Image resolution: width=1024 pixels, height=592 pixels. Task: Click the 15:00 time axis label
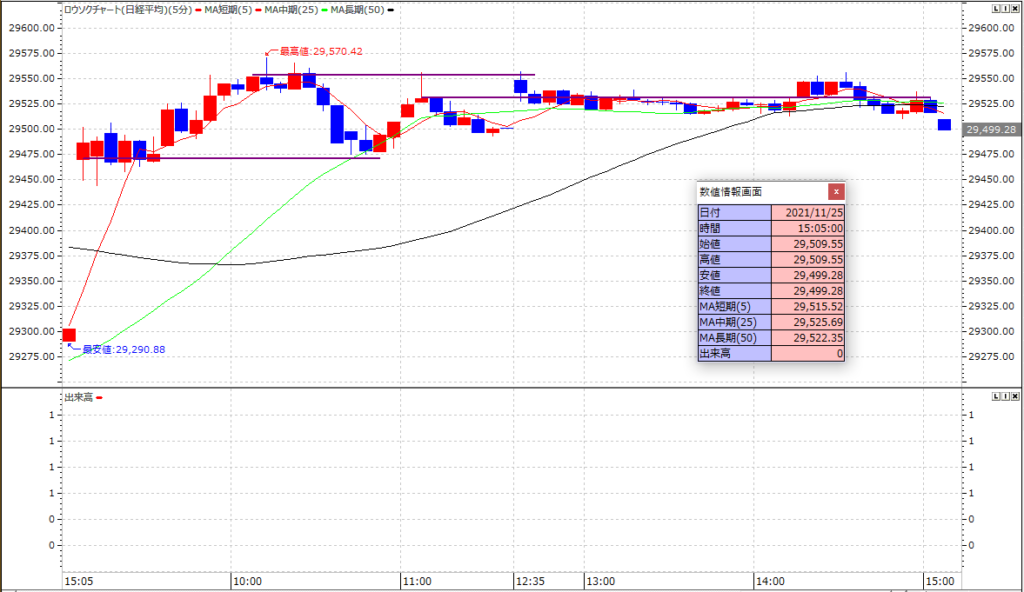[x=940, y=581]
